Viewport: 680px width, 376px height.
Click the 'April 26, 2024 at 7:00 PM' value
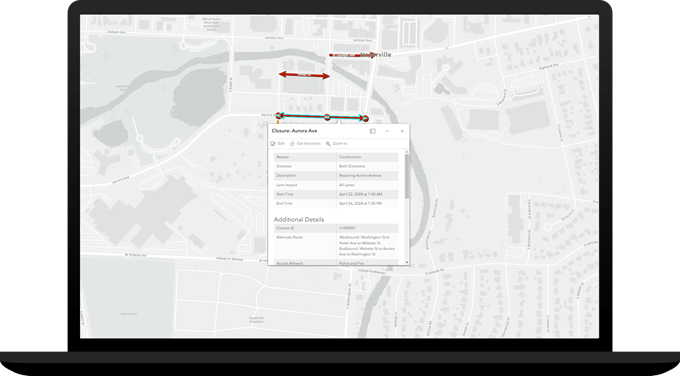tap(360, 203)
